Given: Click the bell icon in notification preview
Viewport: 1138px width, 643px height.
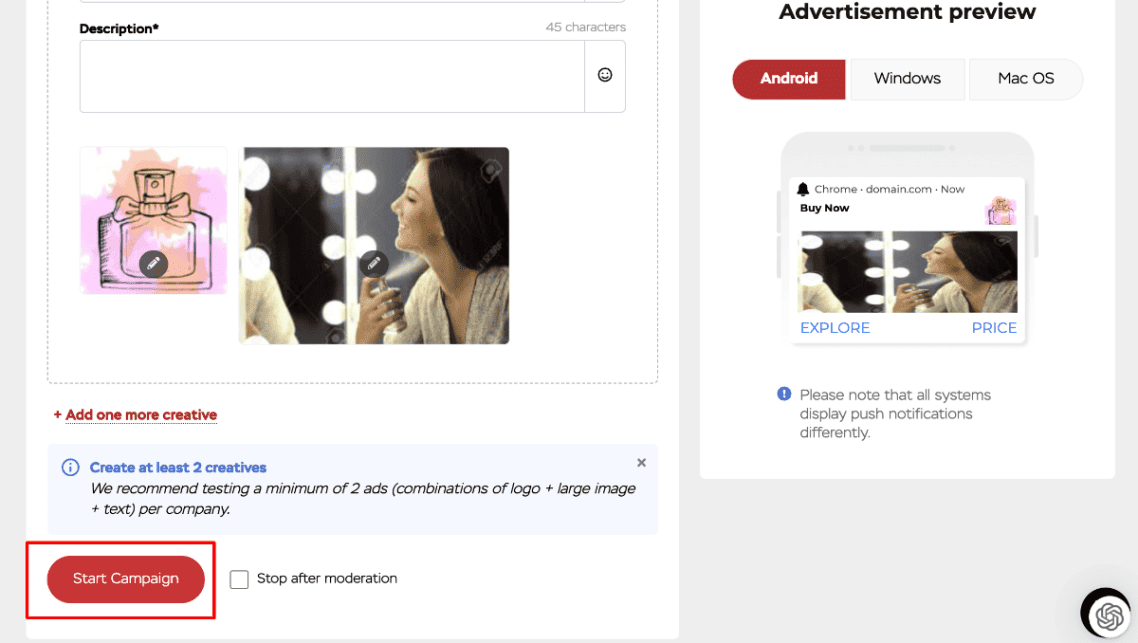Looking at the screenshot, I should (802, 189).
